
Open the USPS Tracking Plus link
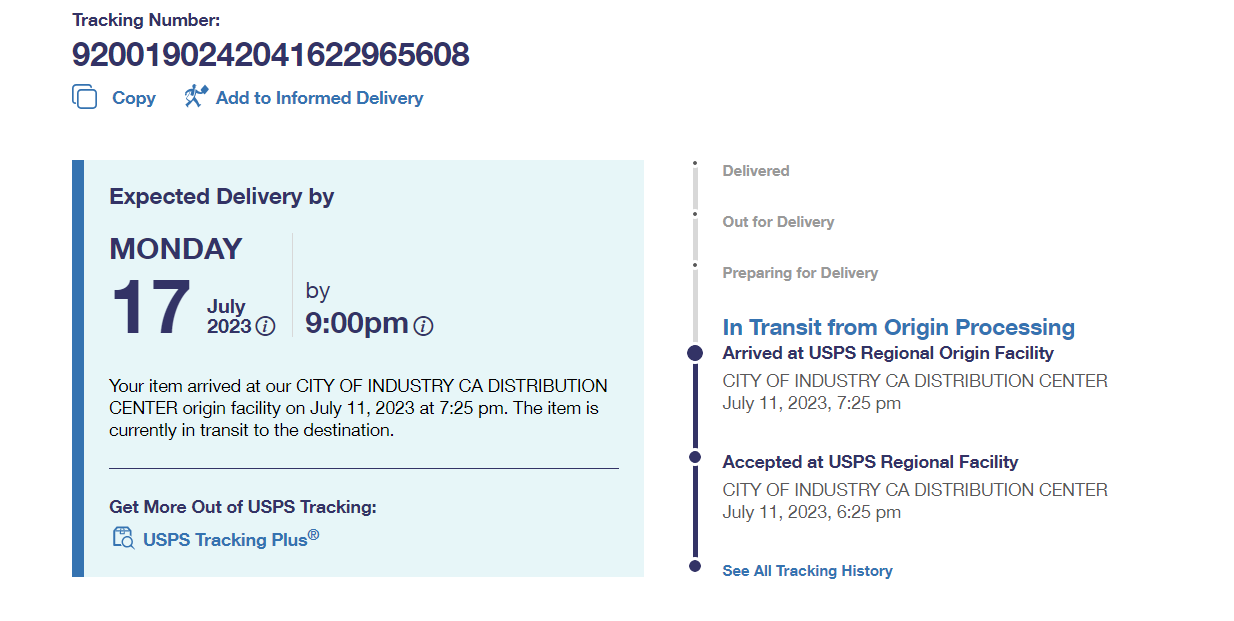[x=231, y=539]
